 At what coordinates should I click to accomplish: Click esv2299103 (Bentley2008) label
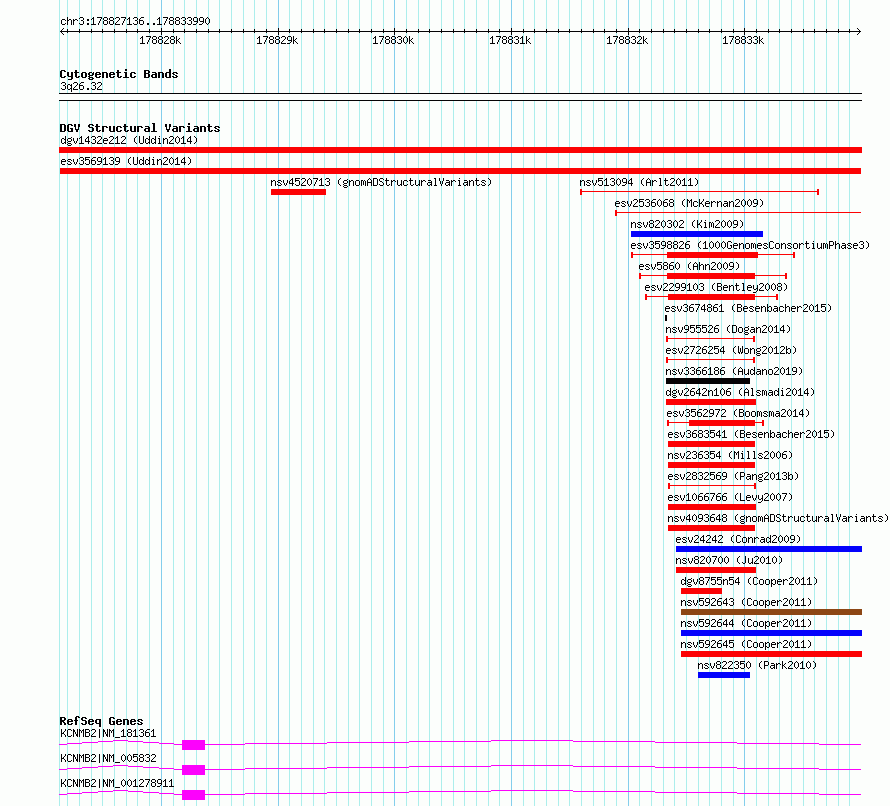[716, 287]
